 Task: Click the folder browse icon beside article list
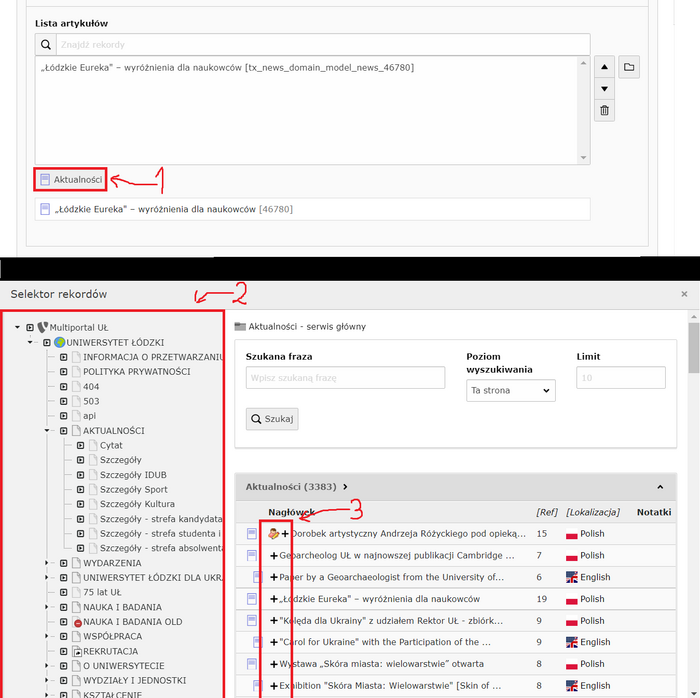pos(629,68)
